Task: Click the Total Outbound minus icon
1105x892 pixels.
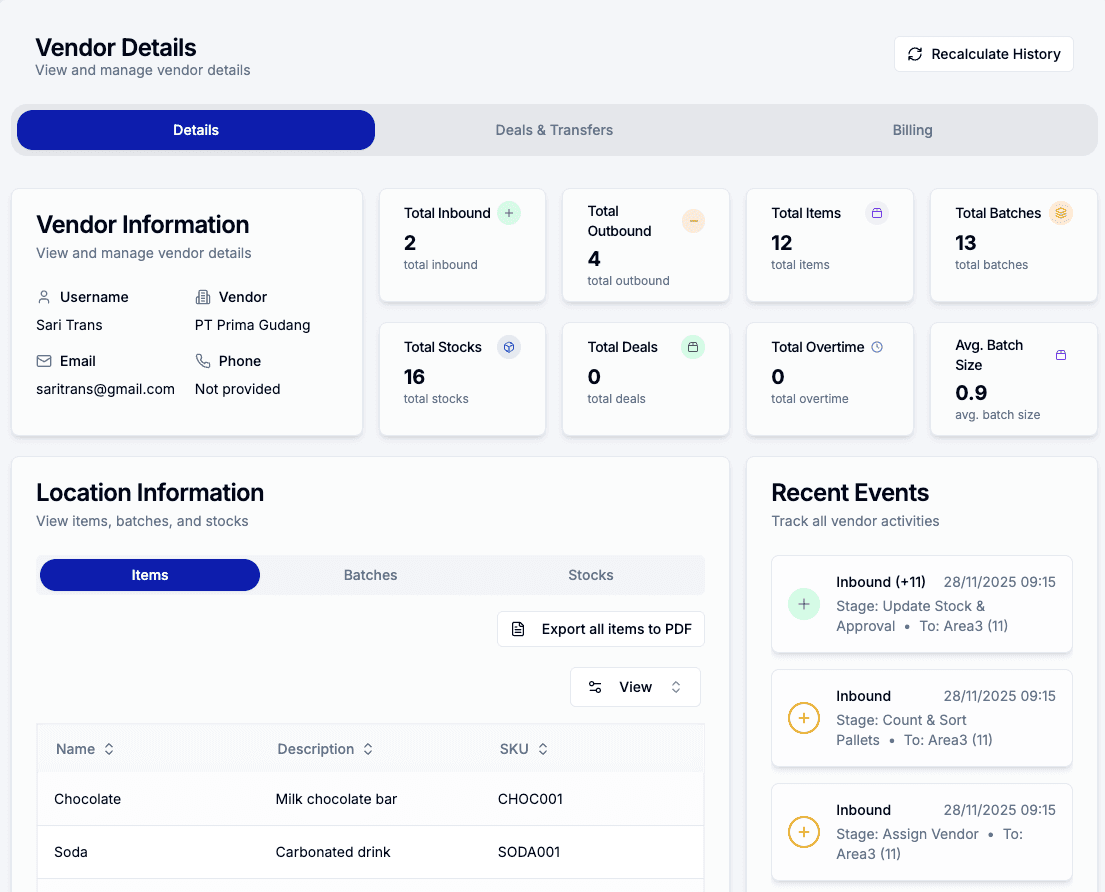Action: (693, 221)
